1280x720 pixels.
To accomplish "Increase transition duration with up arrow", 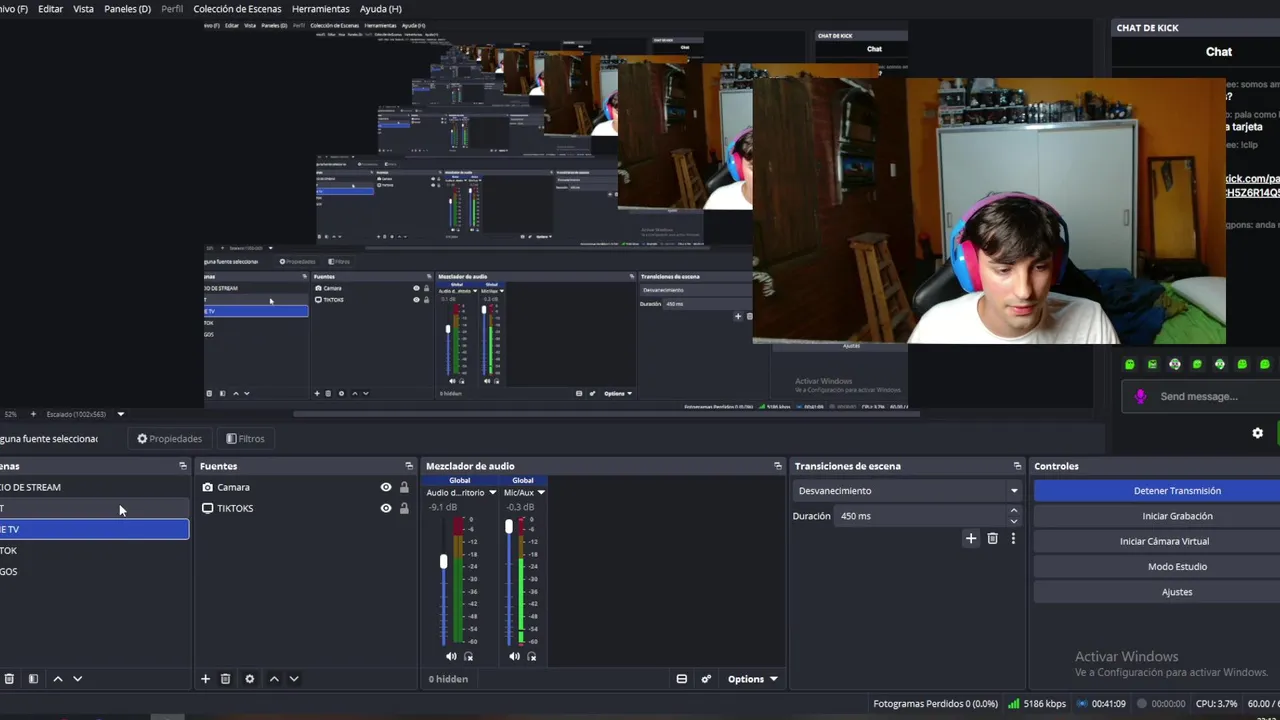I will (1014, 511).
